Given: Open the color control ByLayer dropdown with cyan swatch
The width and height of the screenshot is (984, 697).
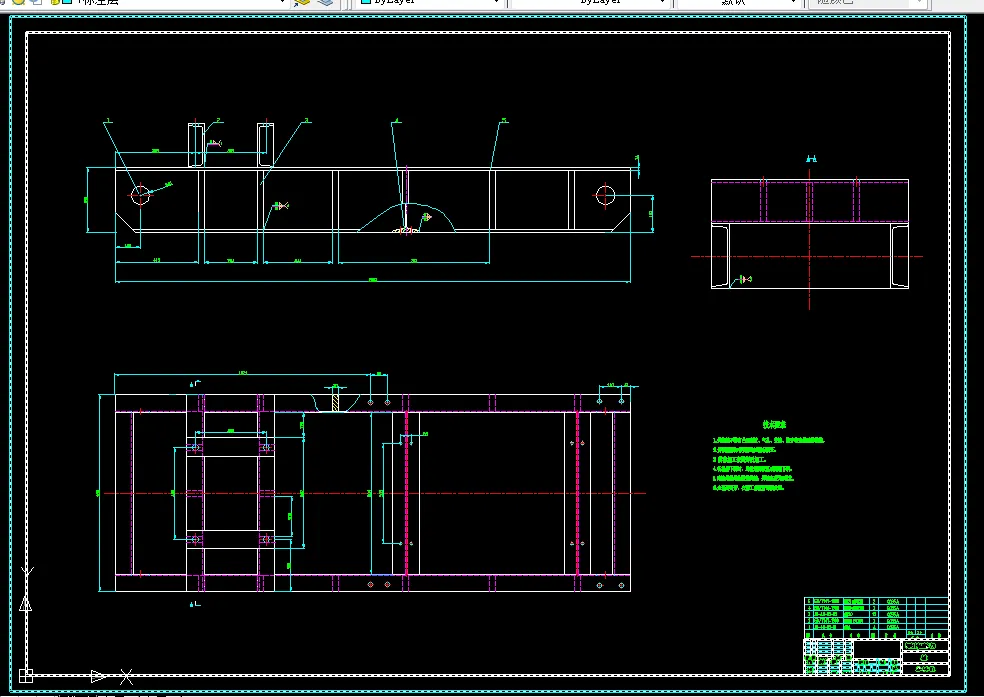Looking at the screenshot, I should point(430,2).
